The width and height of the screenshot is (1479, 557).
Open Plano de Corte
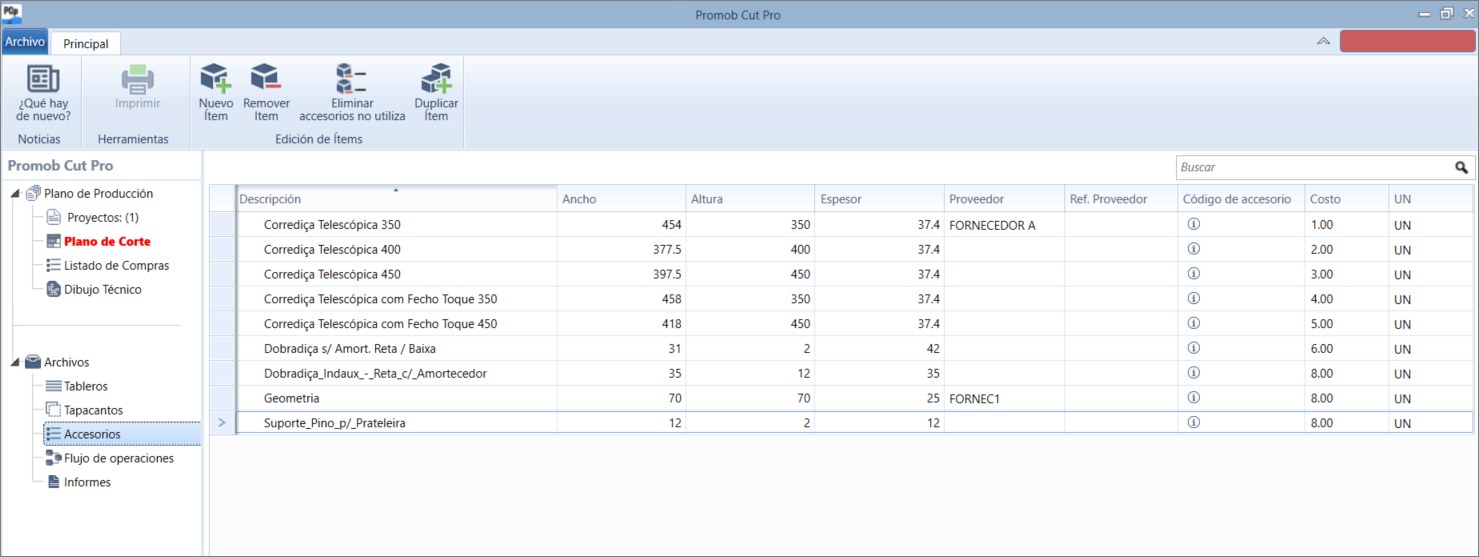(x=107, y=241)
